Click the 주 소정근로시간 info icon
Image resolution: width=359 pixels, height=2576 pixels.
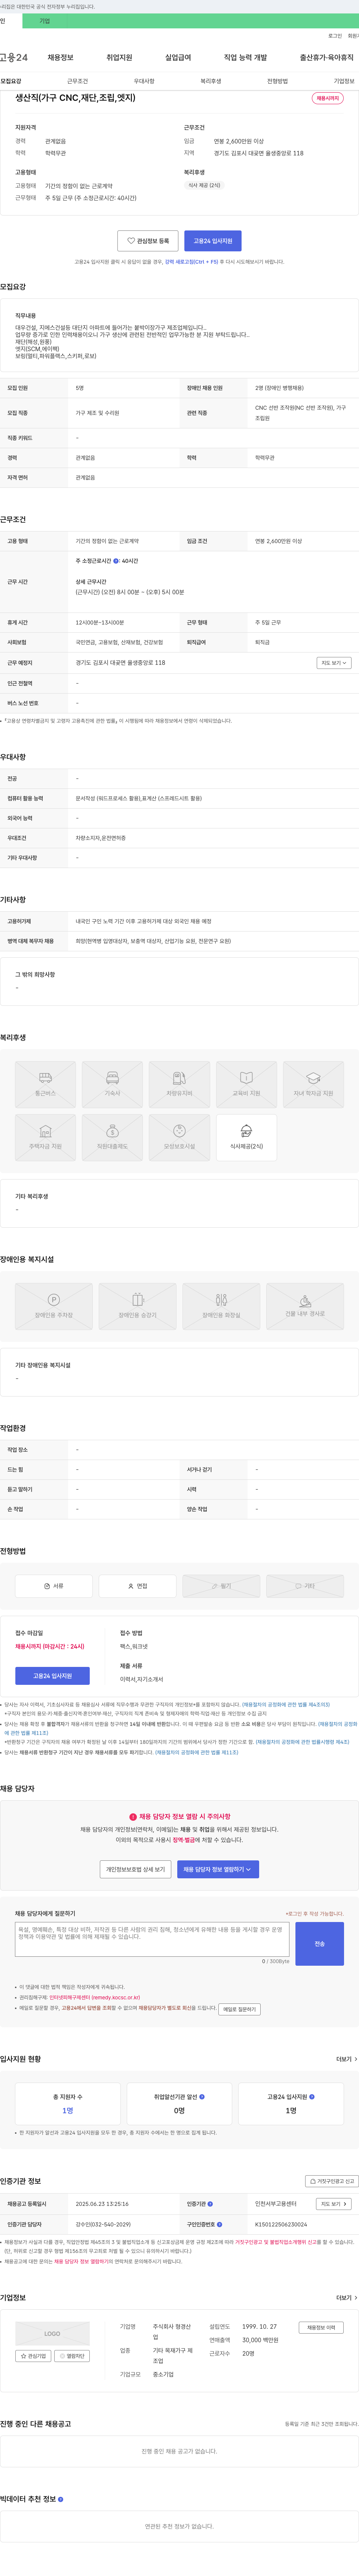[x=116, y=561]
